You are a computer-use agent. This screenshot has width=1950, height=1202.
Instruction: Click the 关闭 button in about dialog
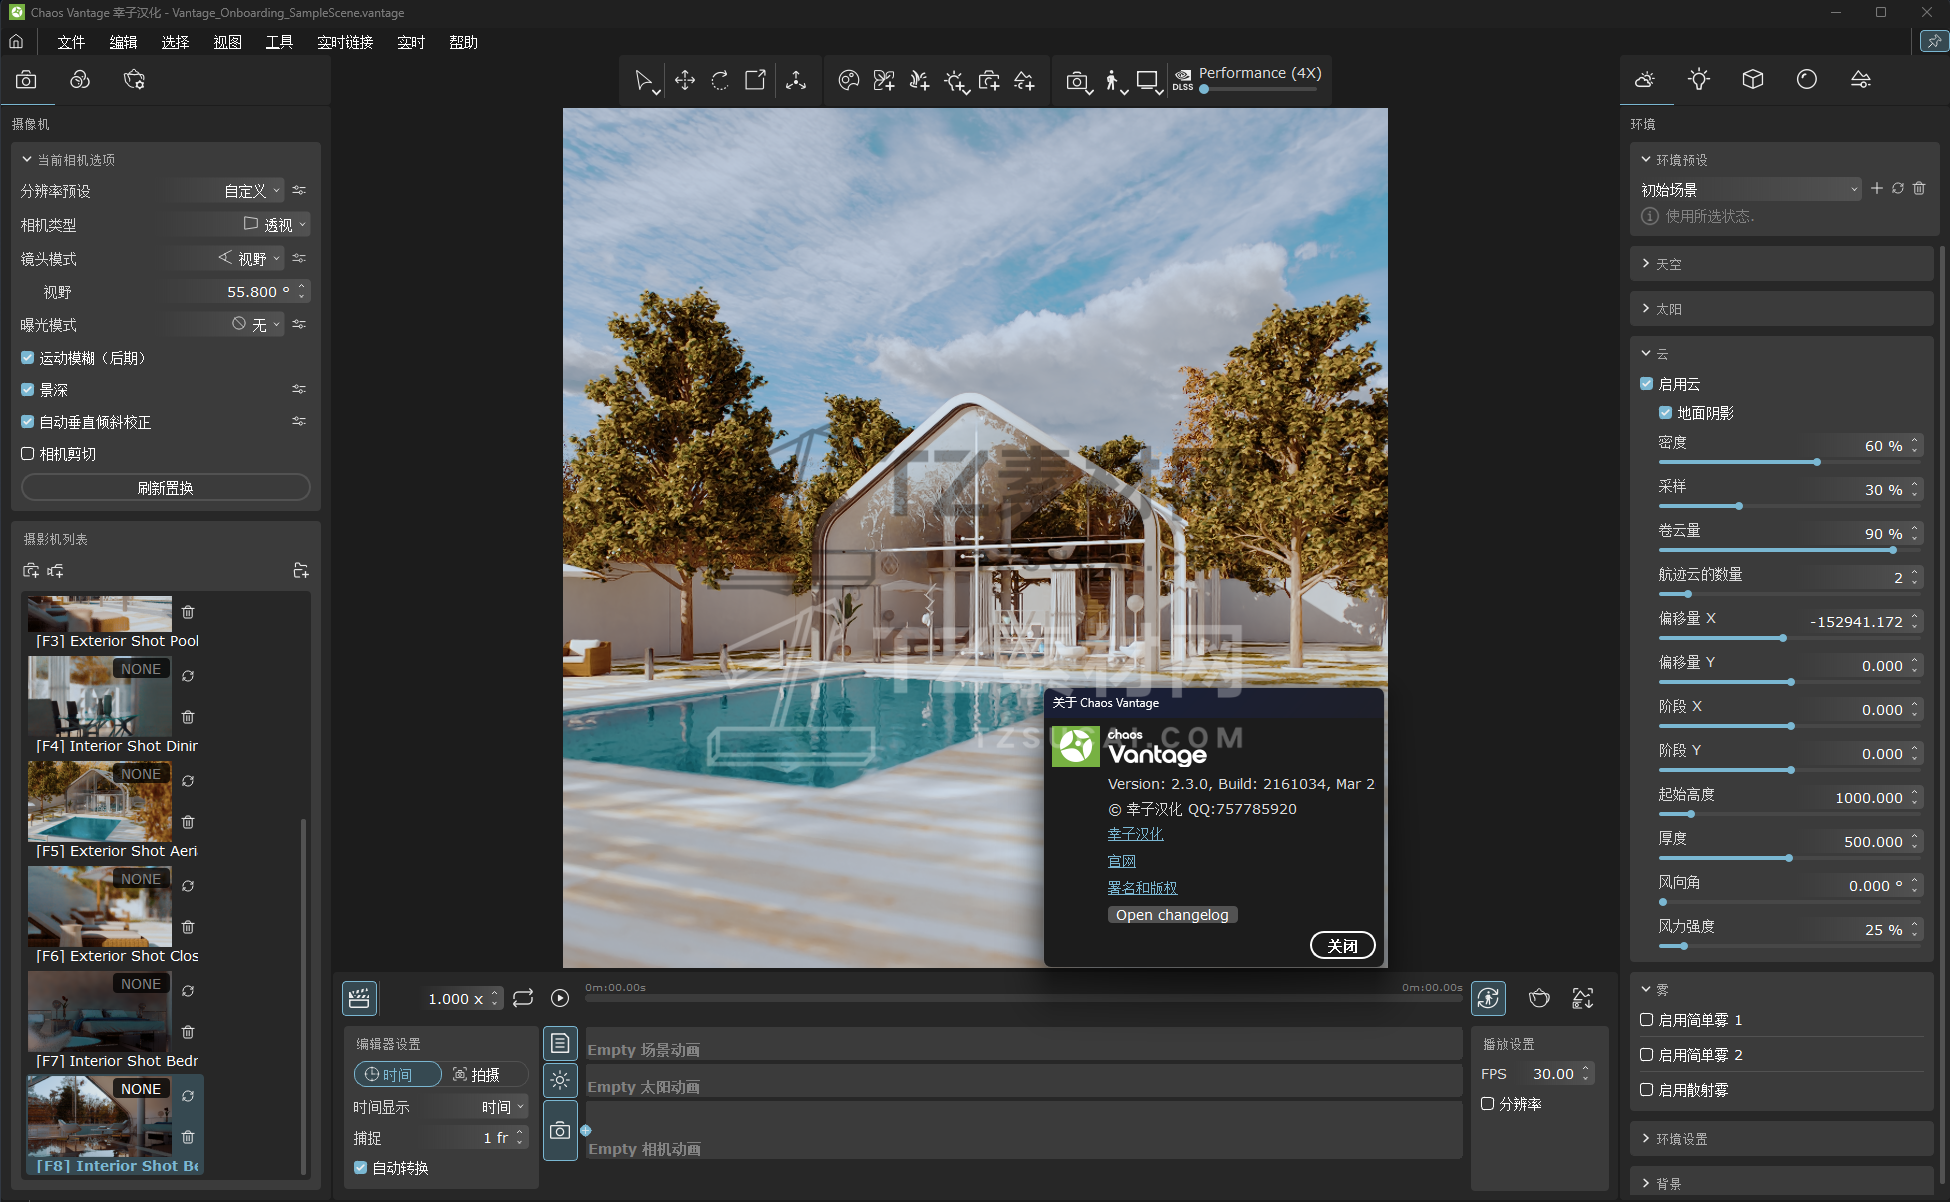pos(1342,946)
